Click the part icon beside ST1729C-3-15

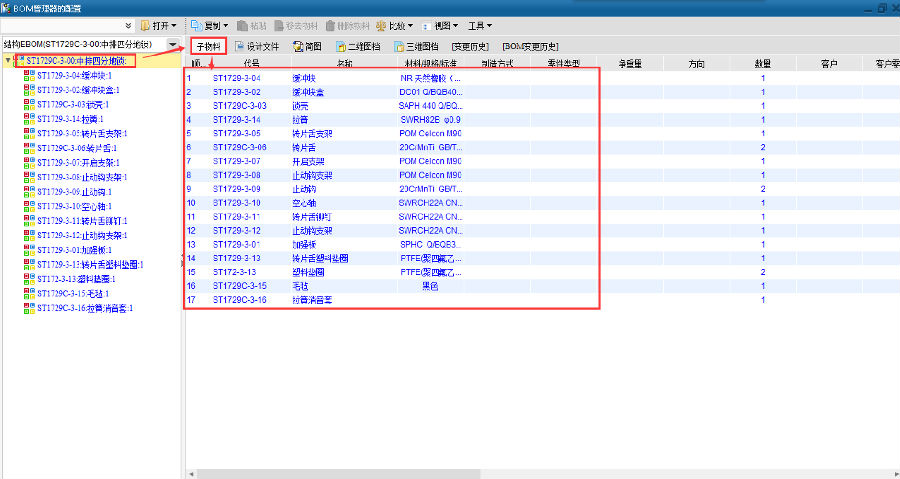pos(29,293)
